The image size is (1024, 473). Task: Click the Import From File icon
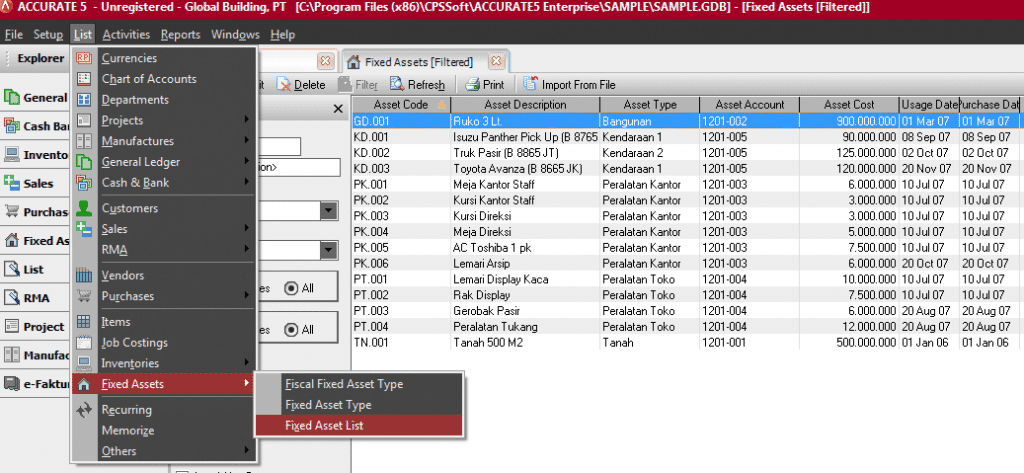(x=530, y=84)
